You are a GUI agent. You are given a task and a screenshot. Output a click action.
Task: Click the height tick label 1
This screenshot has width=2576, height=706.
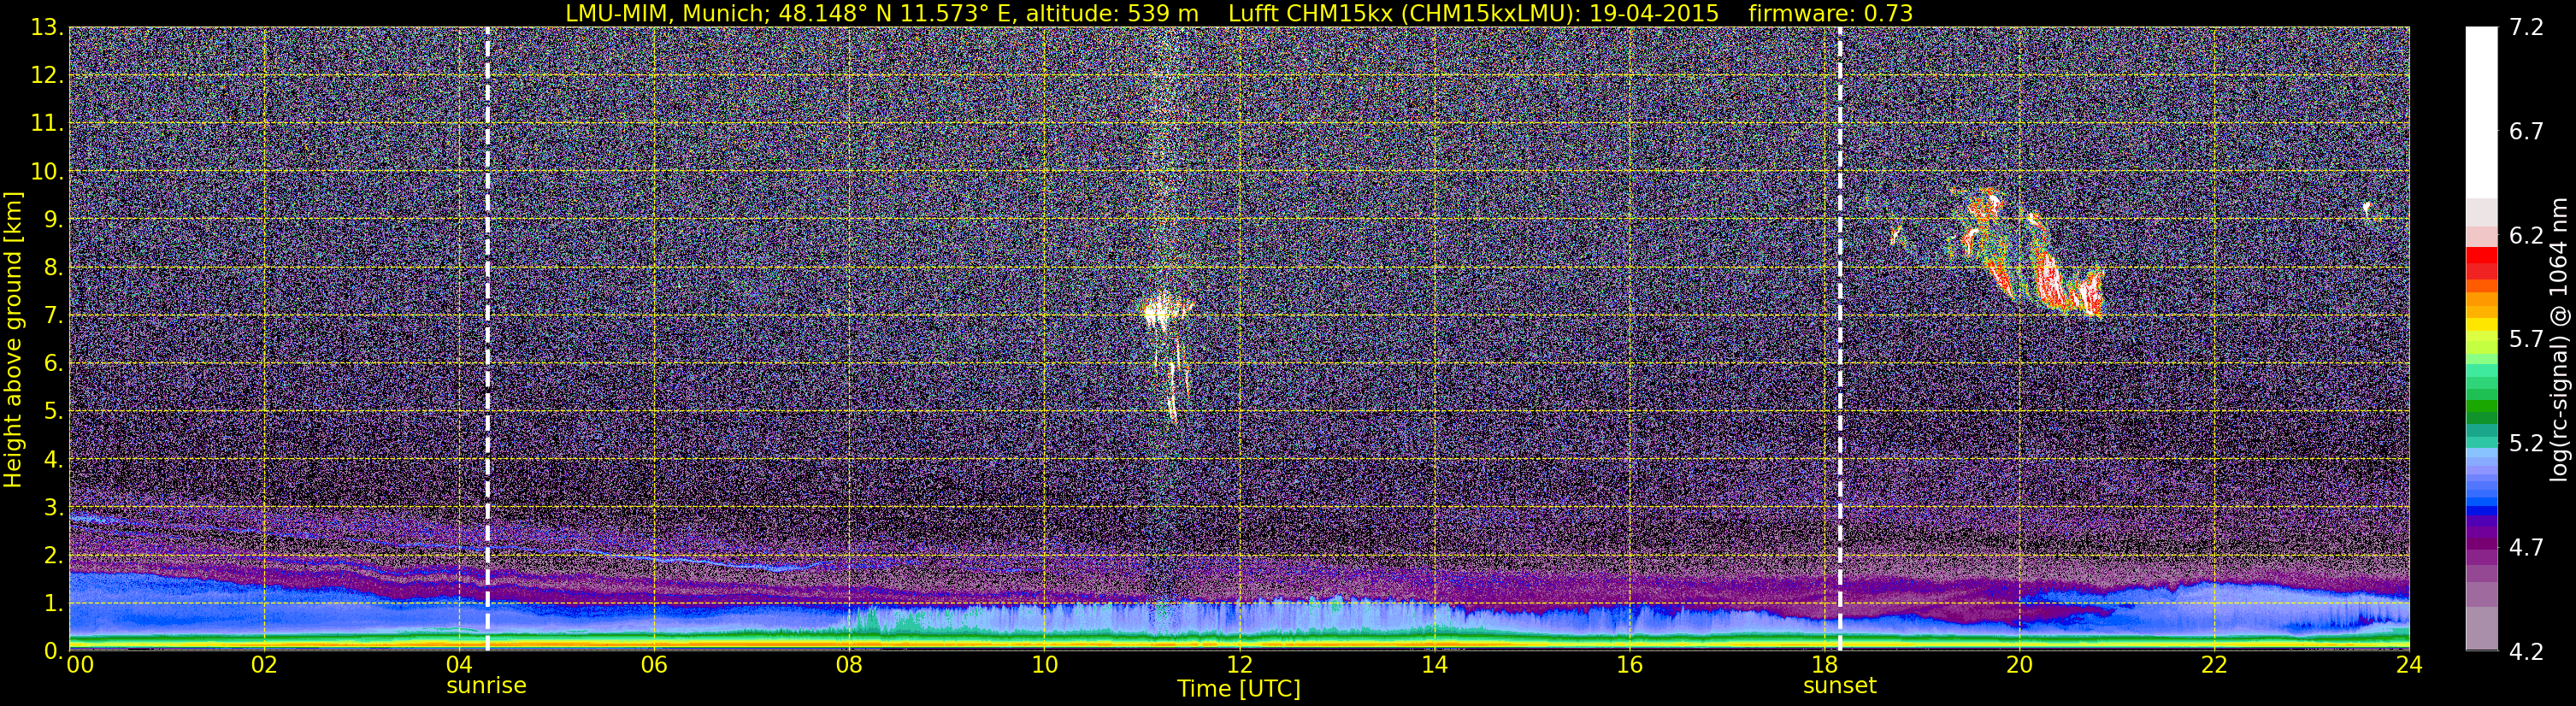(x=53, y=604)
